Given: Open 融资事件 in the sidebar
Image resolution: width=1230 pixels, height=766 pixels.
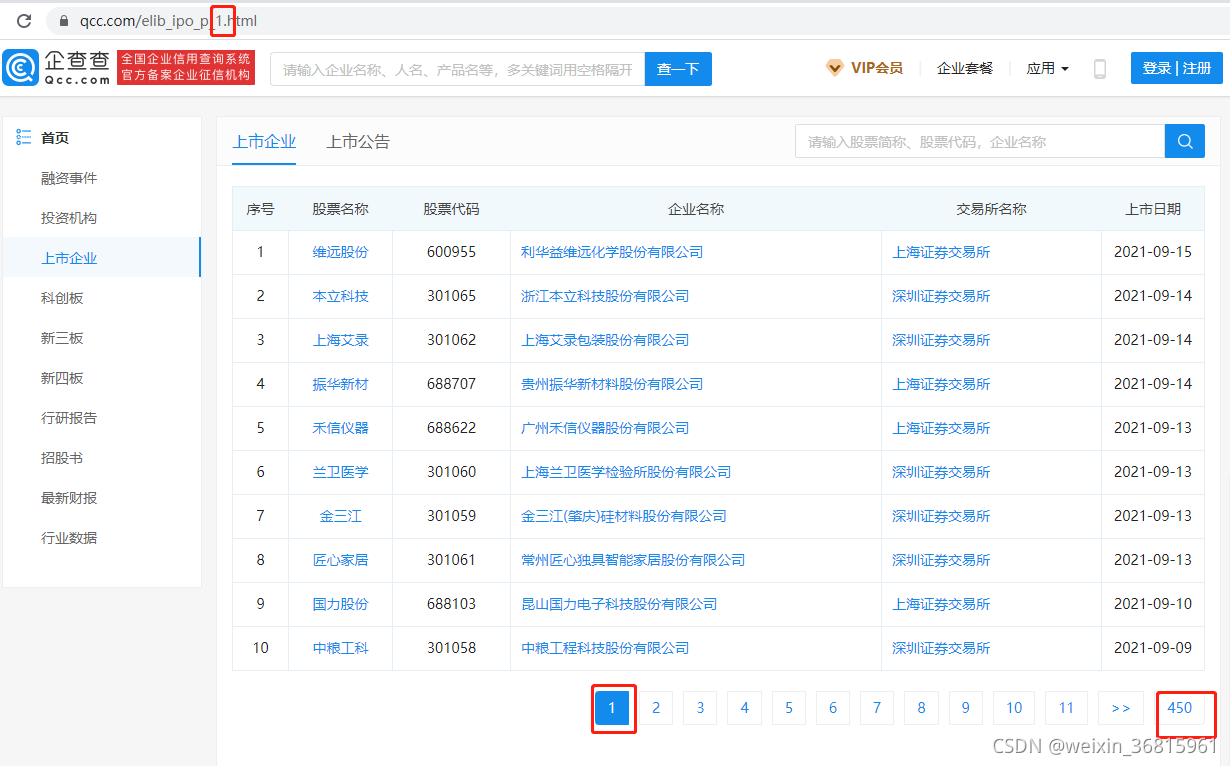Looking at the screenshot, I should tap(69, 178).
